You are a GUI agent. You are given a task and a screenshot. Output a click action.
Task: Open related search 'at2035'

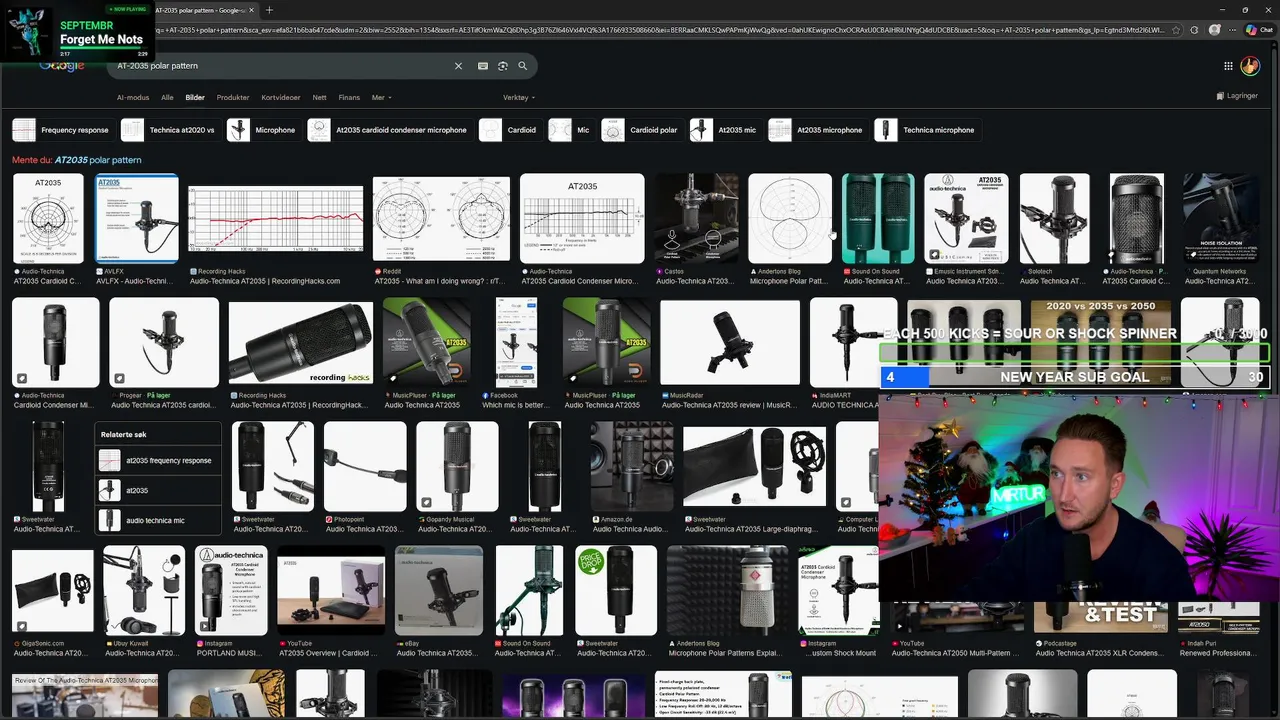click(x=157, y=491)
